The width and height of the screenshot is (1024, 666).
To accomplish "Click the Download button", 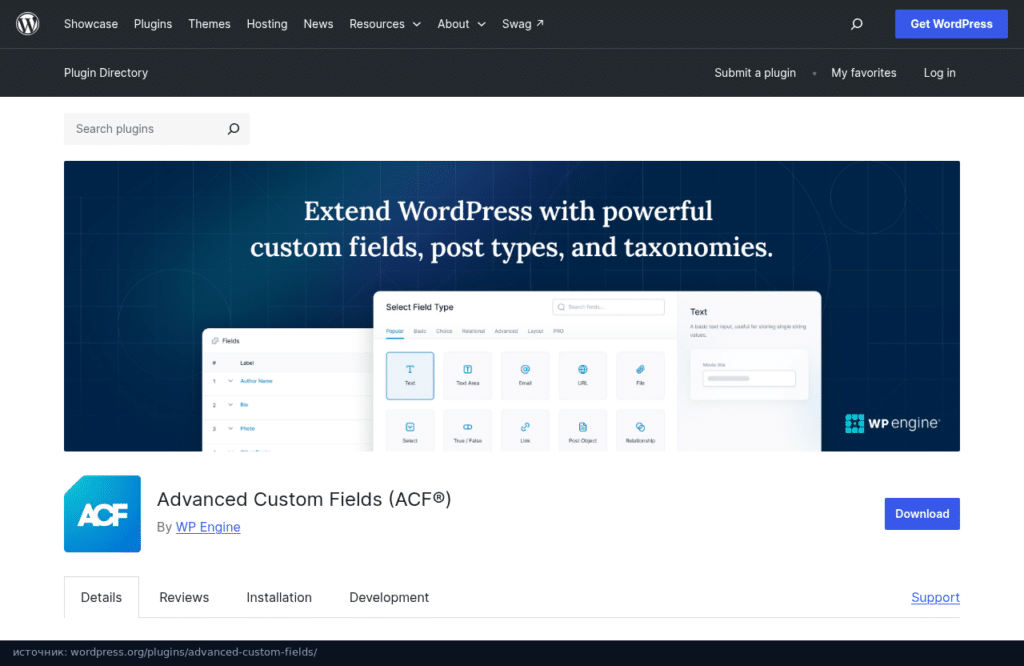I will point(922,514).
